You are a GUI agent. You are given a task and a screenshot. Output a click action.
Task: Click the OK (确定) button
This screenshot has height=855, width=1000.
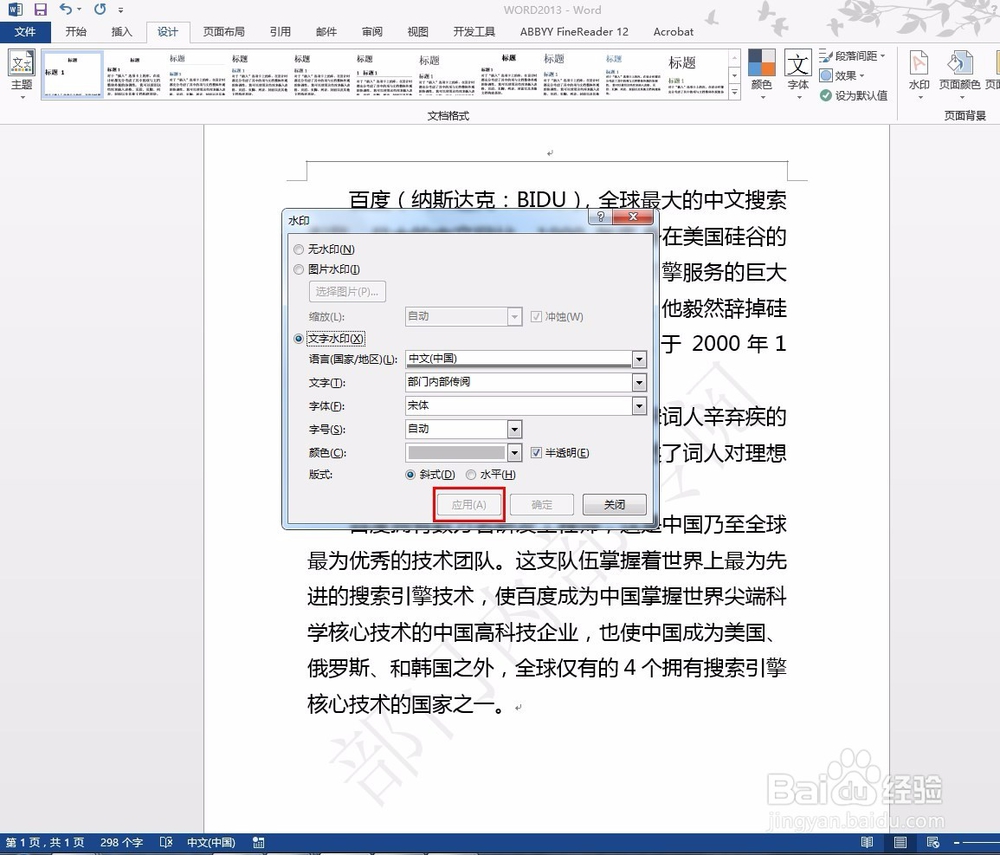click(542, 505)
